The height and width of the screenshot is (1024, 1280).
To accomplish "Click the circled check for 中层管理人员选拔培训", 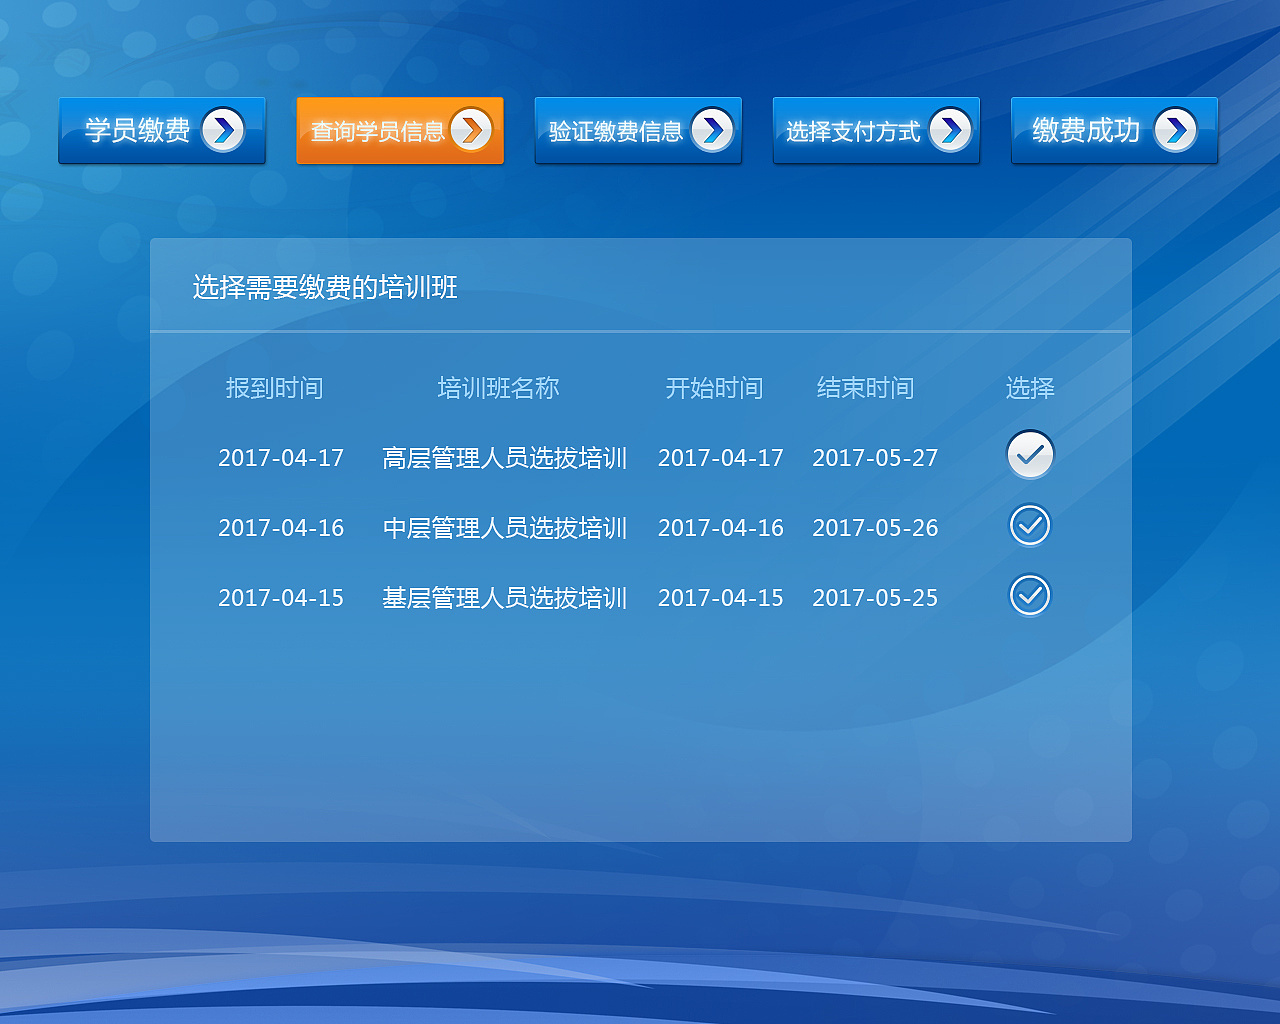I will pyautogui.click(x=1030, y=525).
